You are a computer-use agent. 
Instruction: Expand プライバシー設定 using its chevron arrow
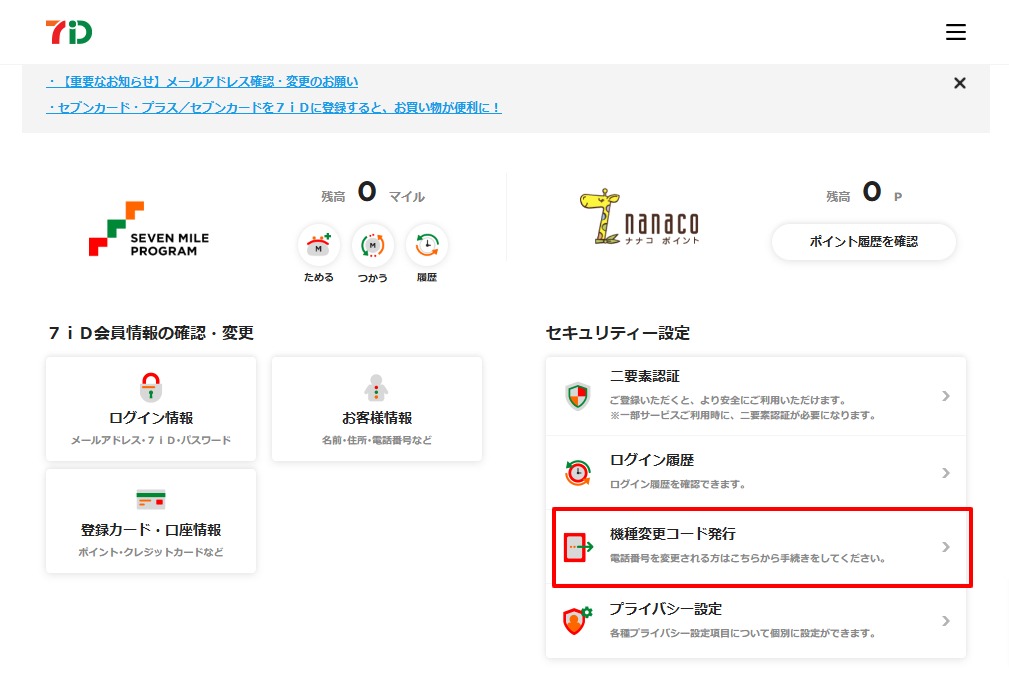pos(945,621)
